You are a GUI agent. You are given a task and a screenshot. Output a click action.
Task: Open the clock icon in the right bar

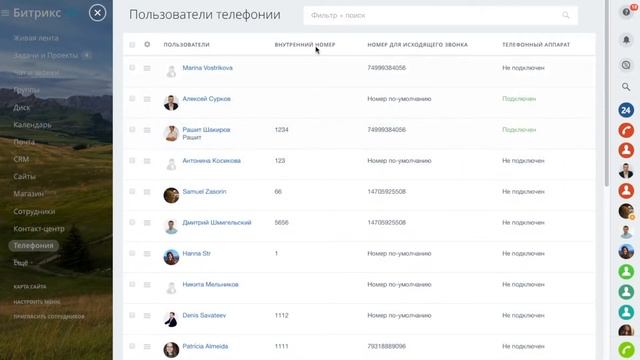tap(626, 65)
